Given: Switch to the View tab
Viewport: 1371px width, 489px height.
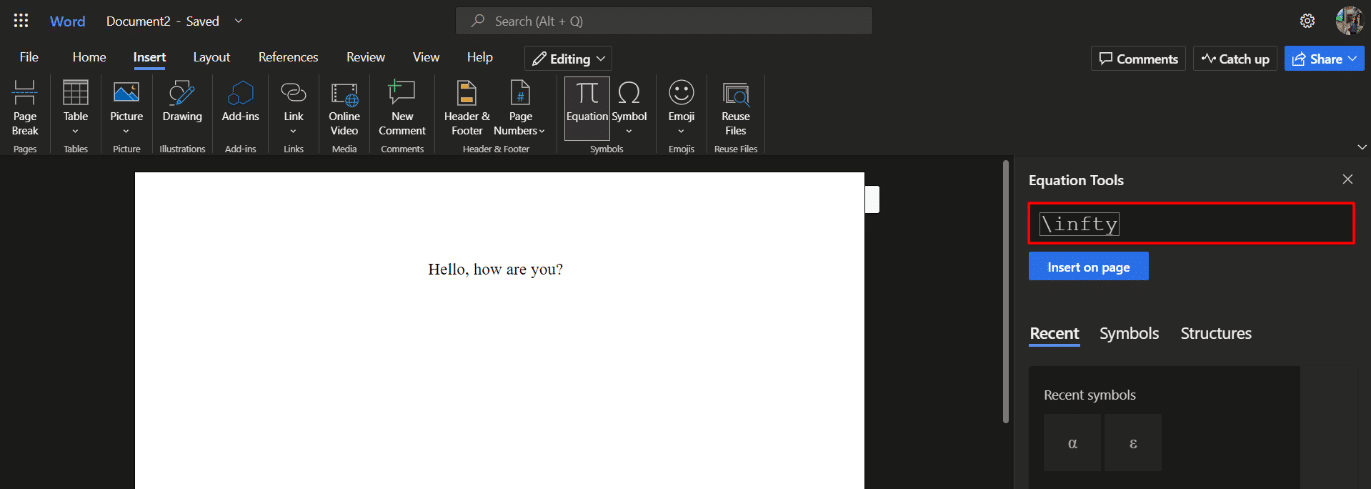Looking at the screenshot, I should point(426,57).
